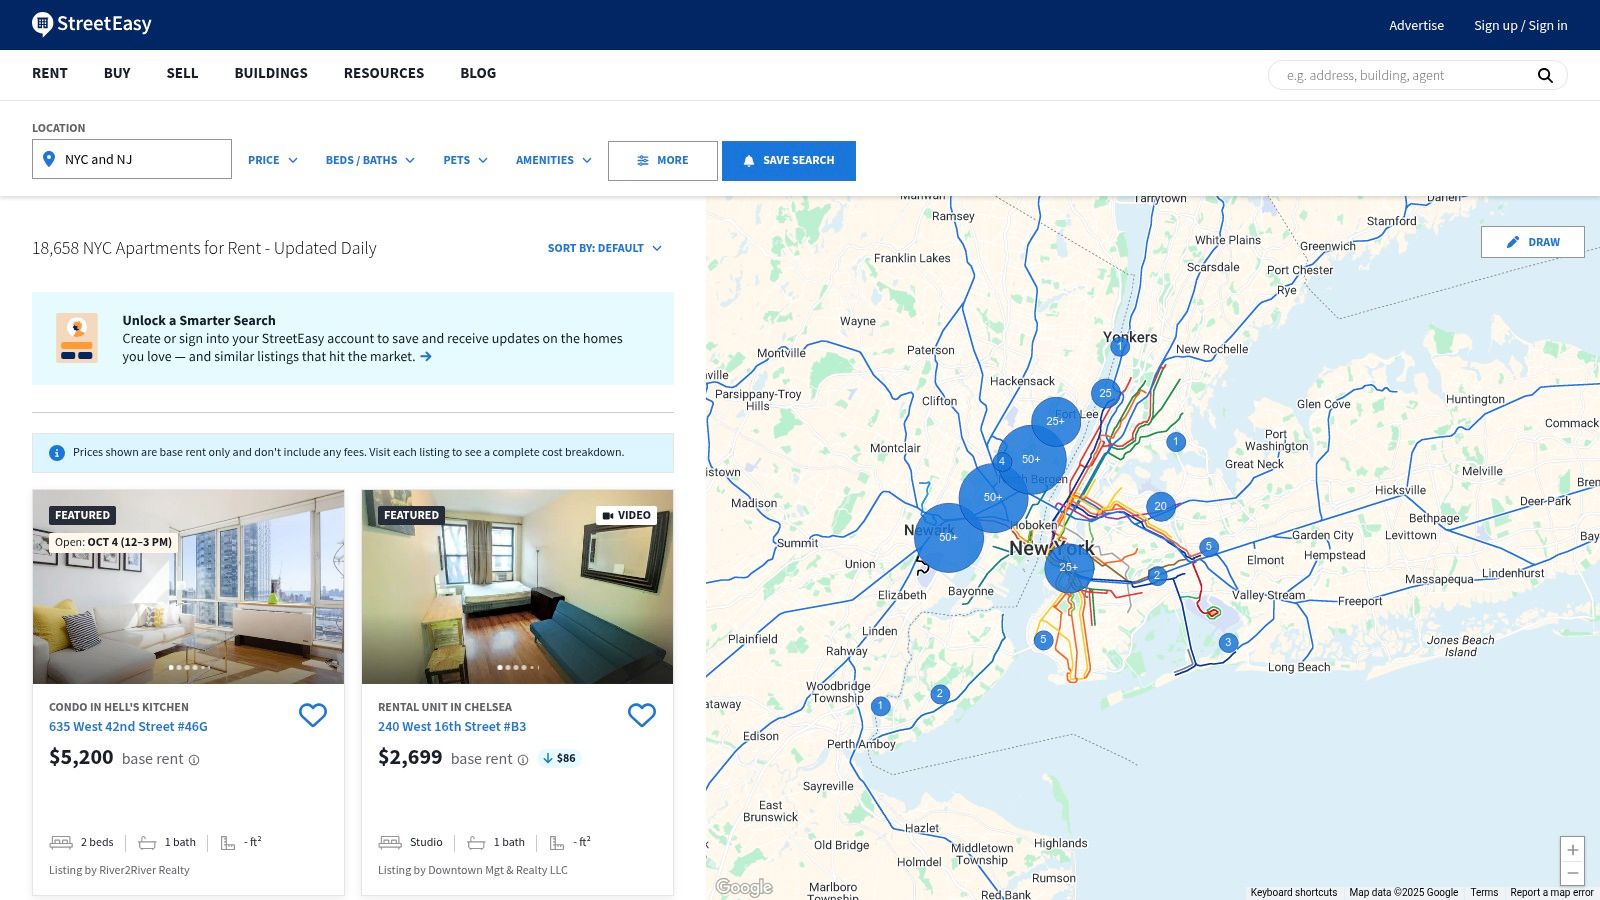Viewport: 1600px width, 900px height.
Task: Click the Save Search button
Action: click(788, 160)
